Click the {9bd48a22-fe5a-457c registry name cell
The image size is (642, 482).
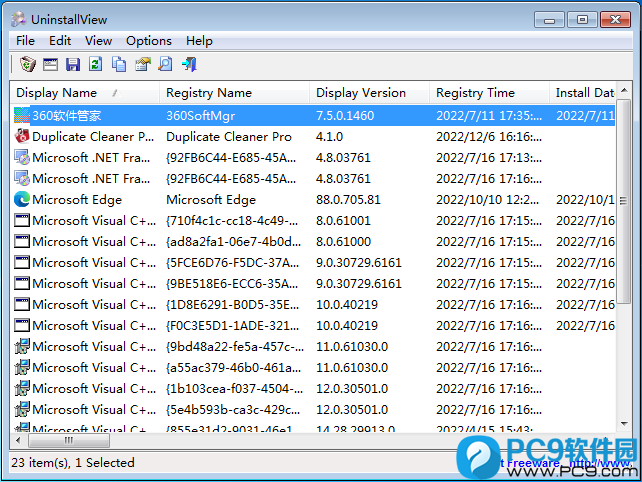[x=235, y=346]
